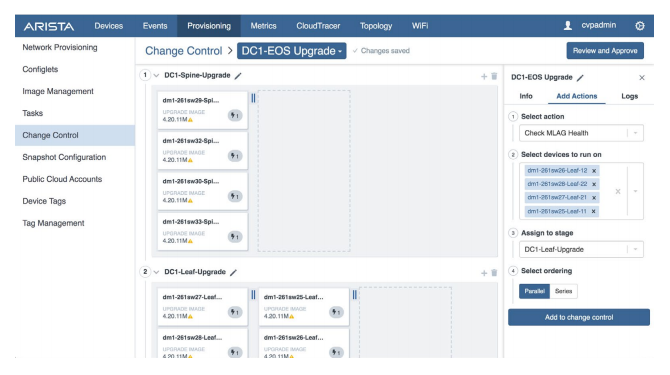Viewport: 670px width, 375px height.
Task: Remove dm1-261sw26-Leaf-12 device tag
Action: [594, 171]
